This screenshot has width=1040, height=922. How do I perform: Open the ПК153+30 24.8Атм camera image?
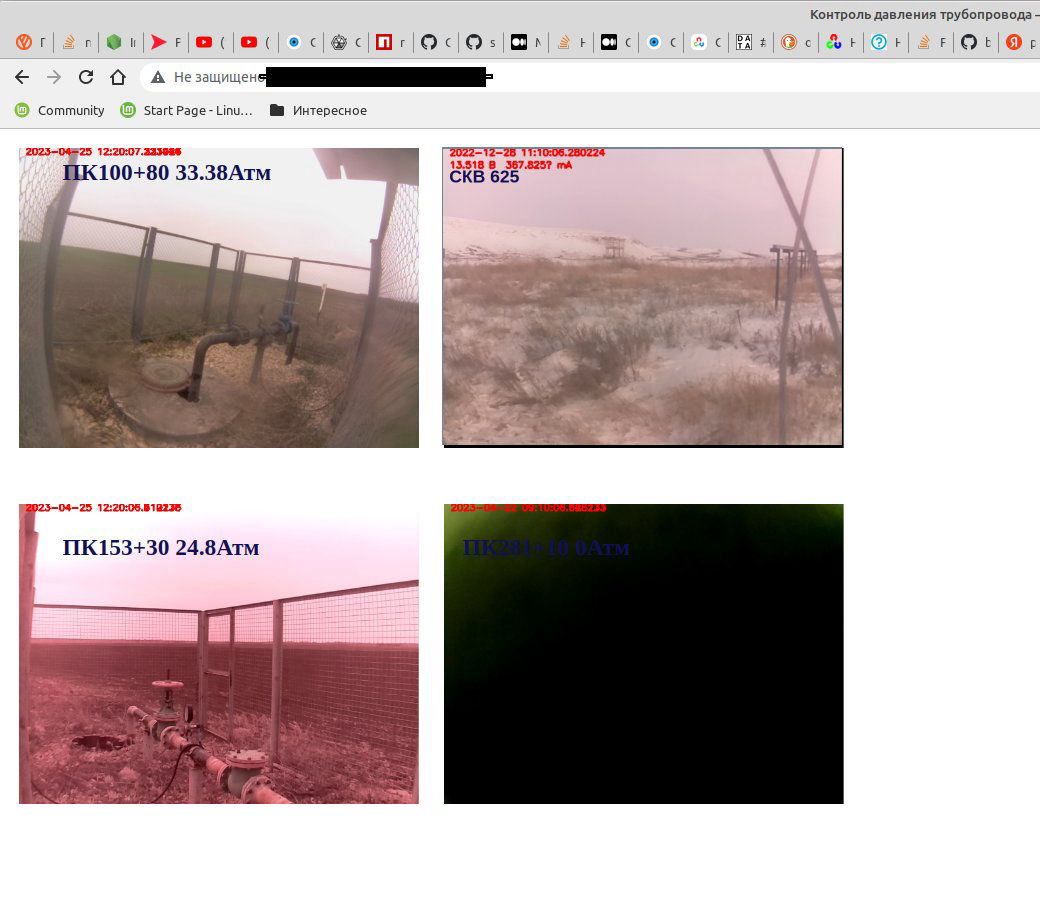(x=218, y=654)
